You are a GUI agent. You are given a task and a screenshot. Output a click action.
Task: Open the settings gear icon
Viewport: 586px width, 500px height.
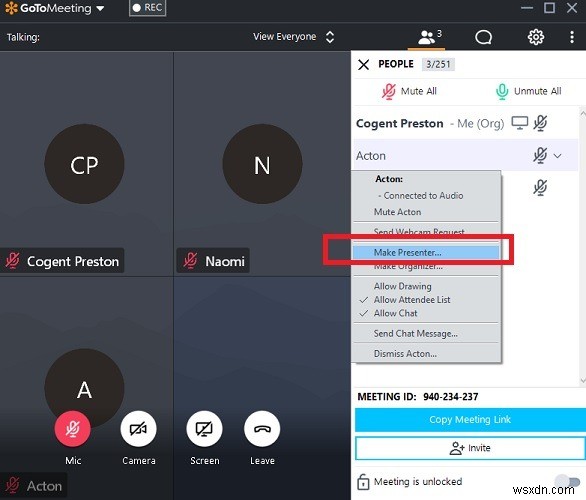point(536,37)
